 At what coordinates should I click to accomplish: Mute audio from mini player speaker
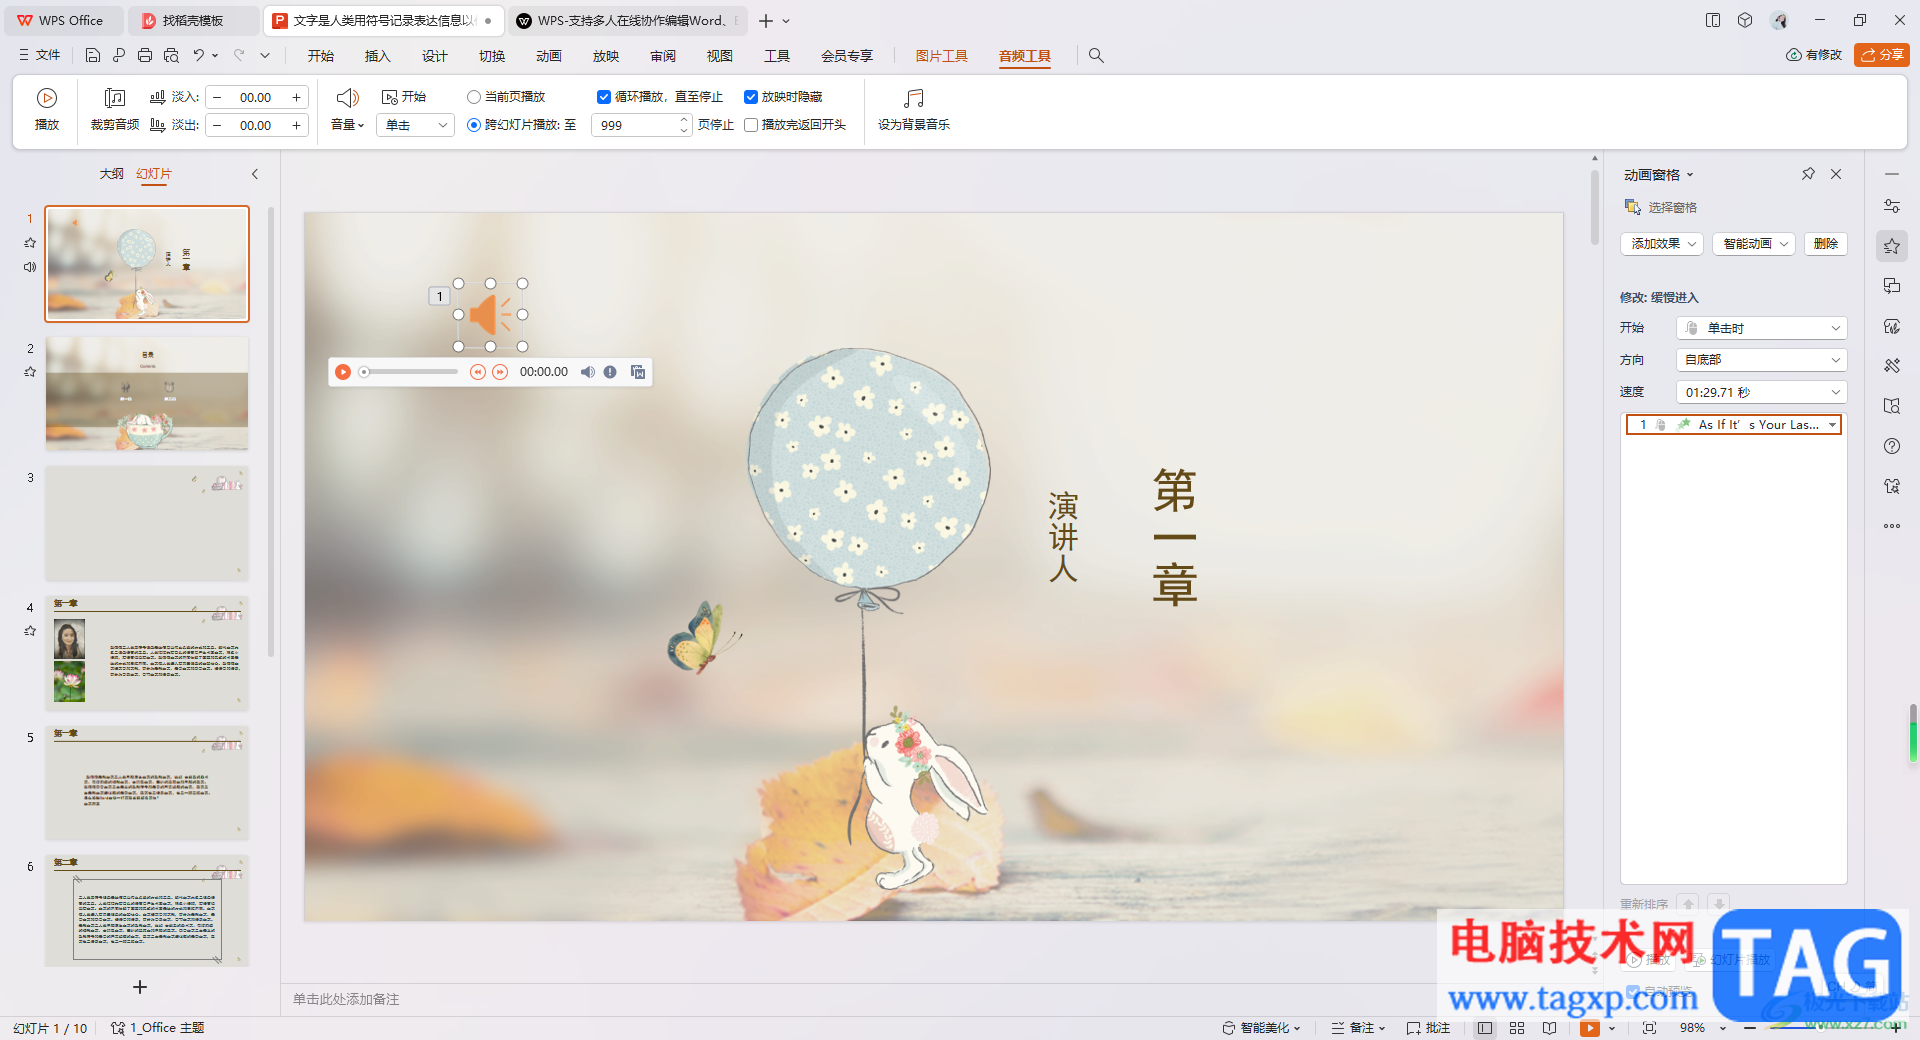pyautogui.click(x=588, y=372)
